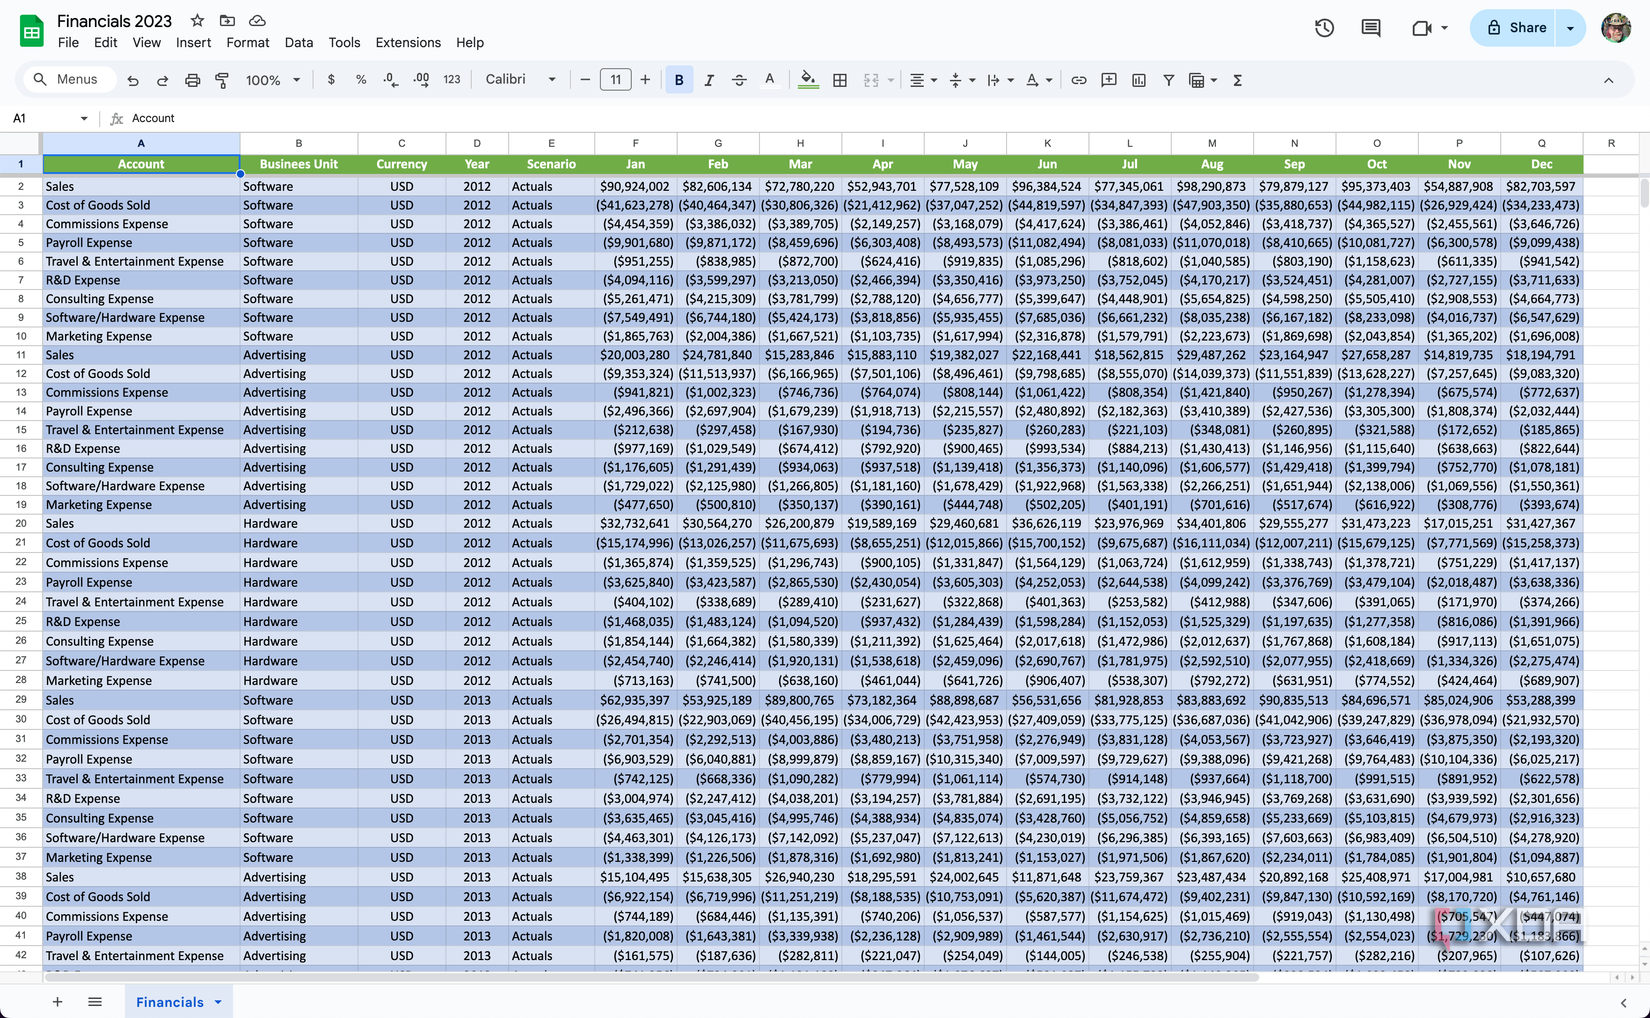Open the Data menu
The height and width of the screenshot is (1018, 1650).
tap(298, 43)
